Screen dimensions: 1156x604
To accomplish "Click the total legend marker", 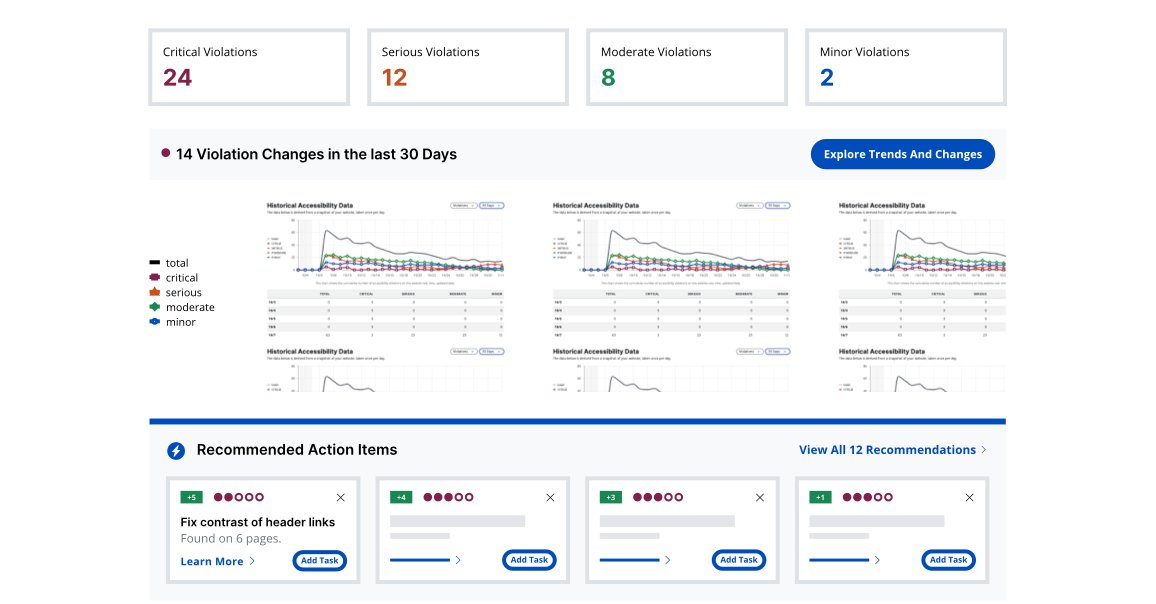I will tap(155, 263).
